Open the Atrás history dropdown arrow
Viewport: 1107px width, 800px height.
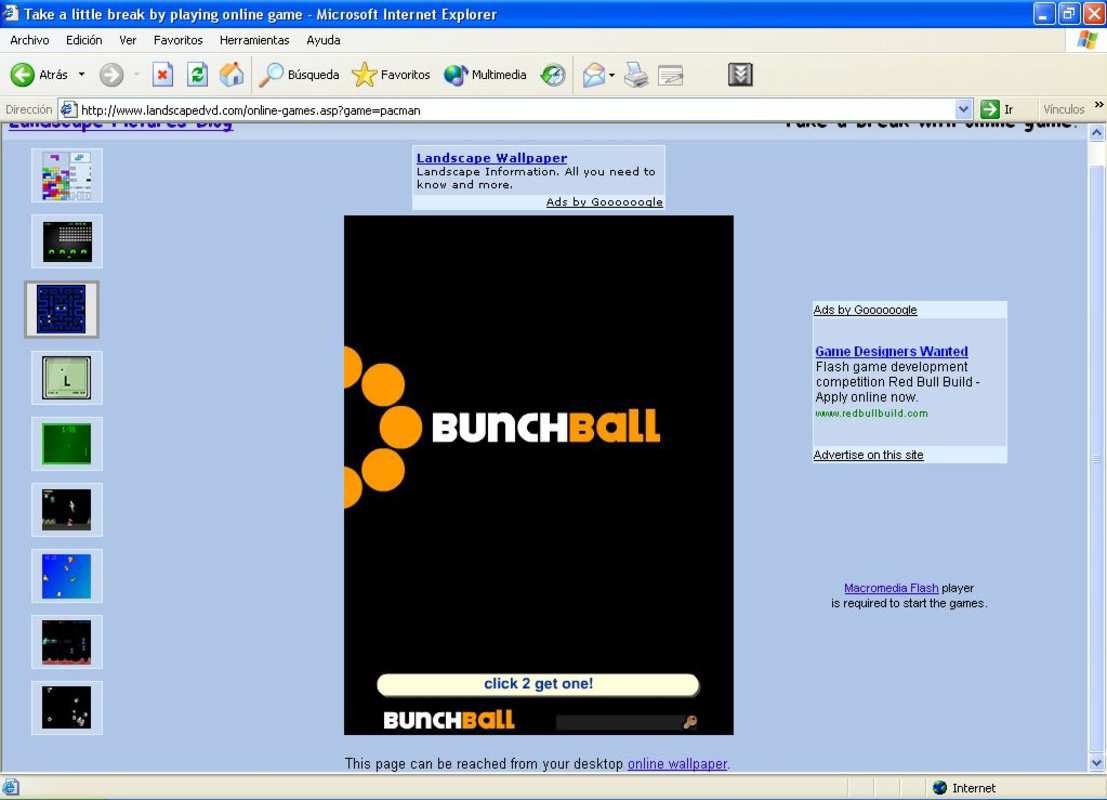tap(81, 74)
